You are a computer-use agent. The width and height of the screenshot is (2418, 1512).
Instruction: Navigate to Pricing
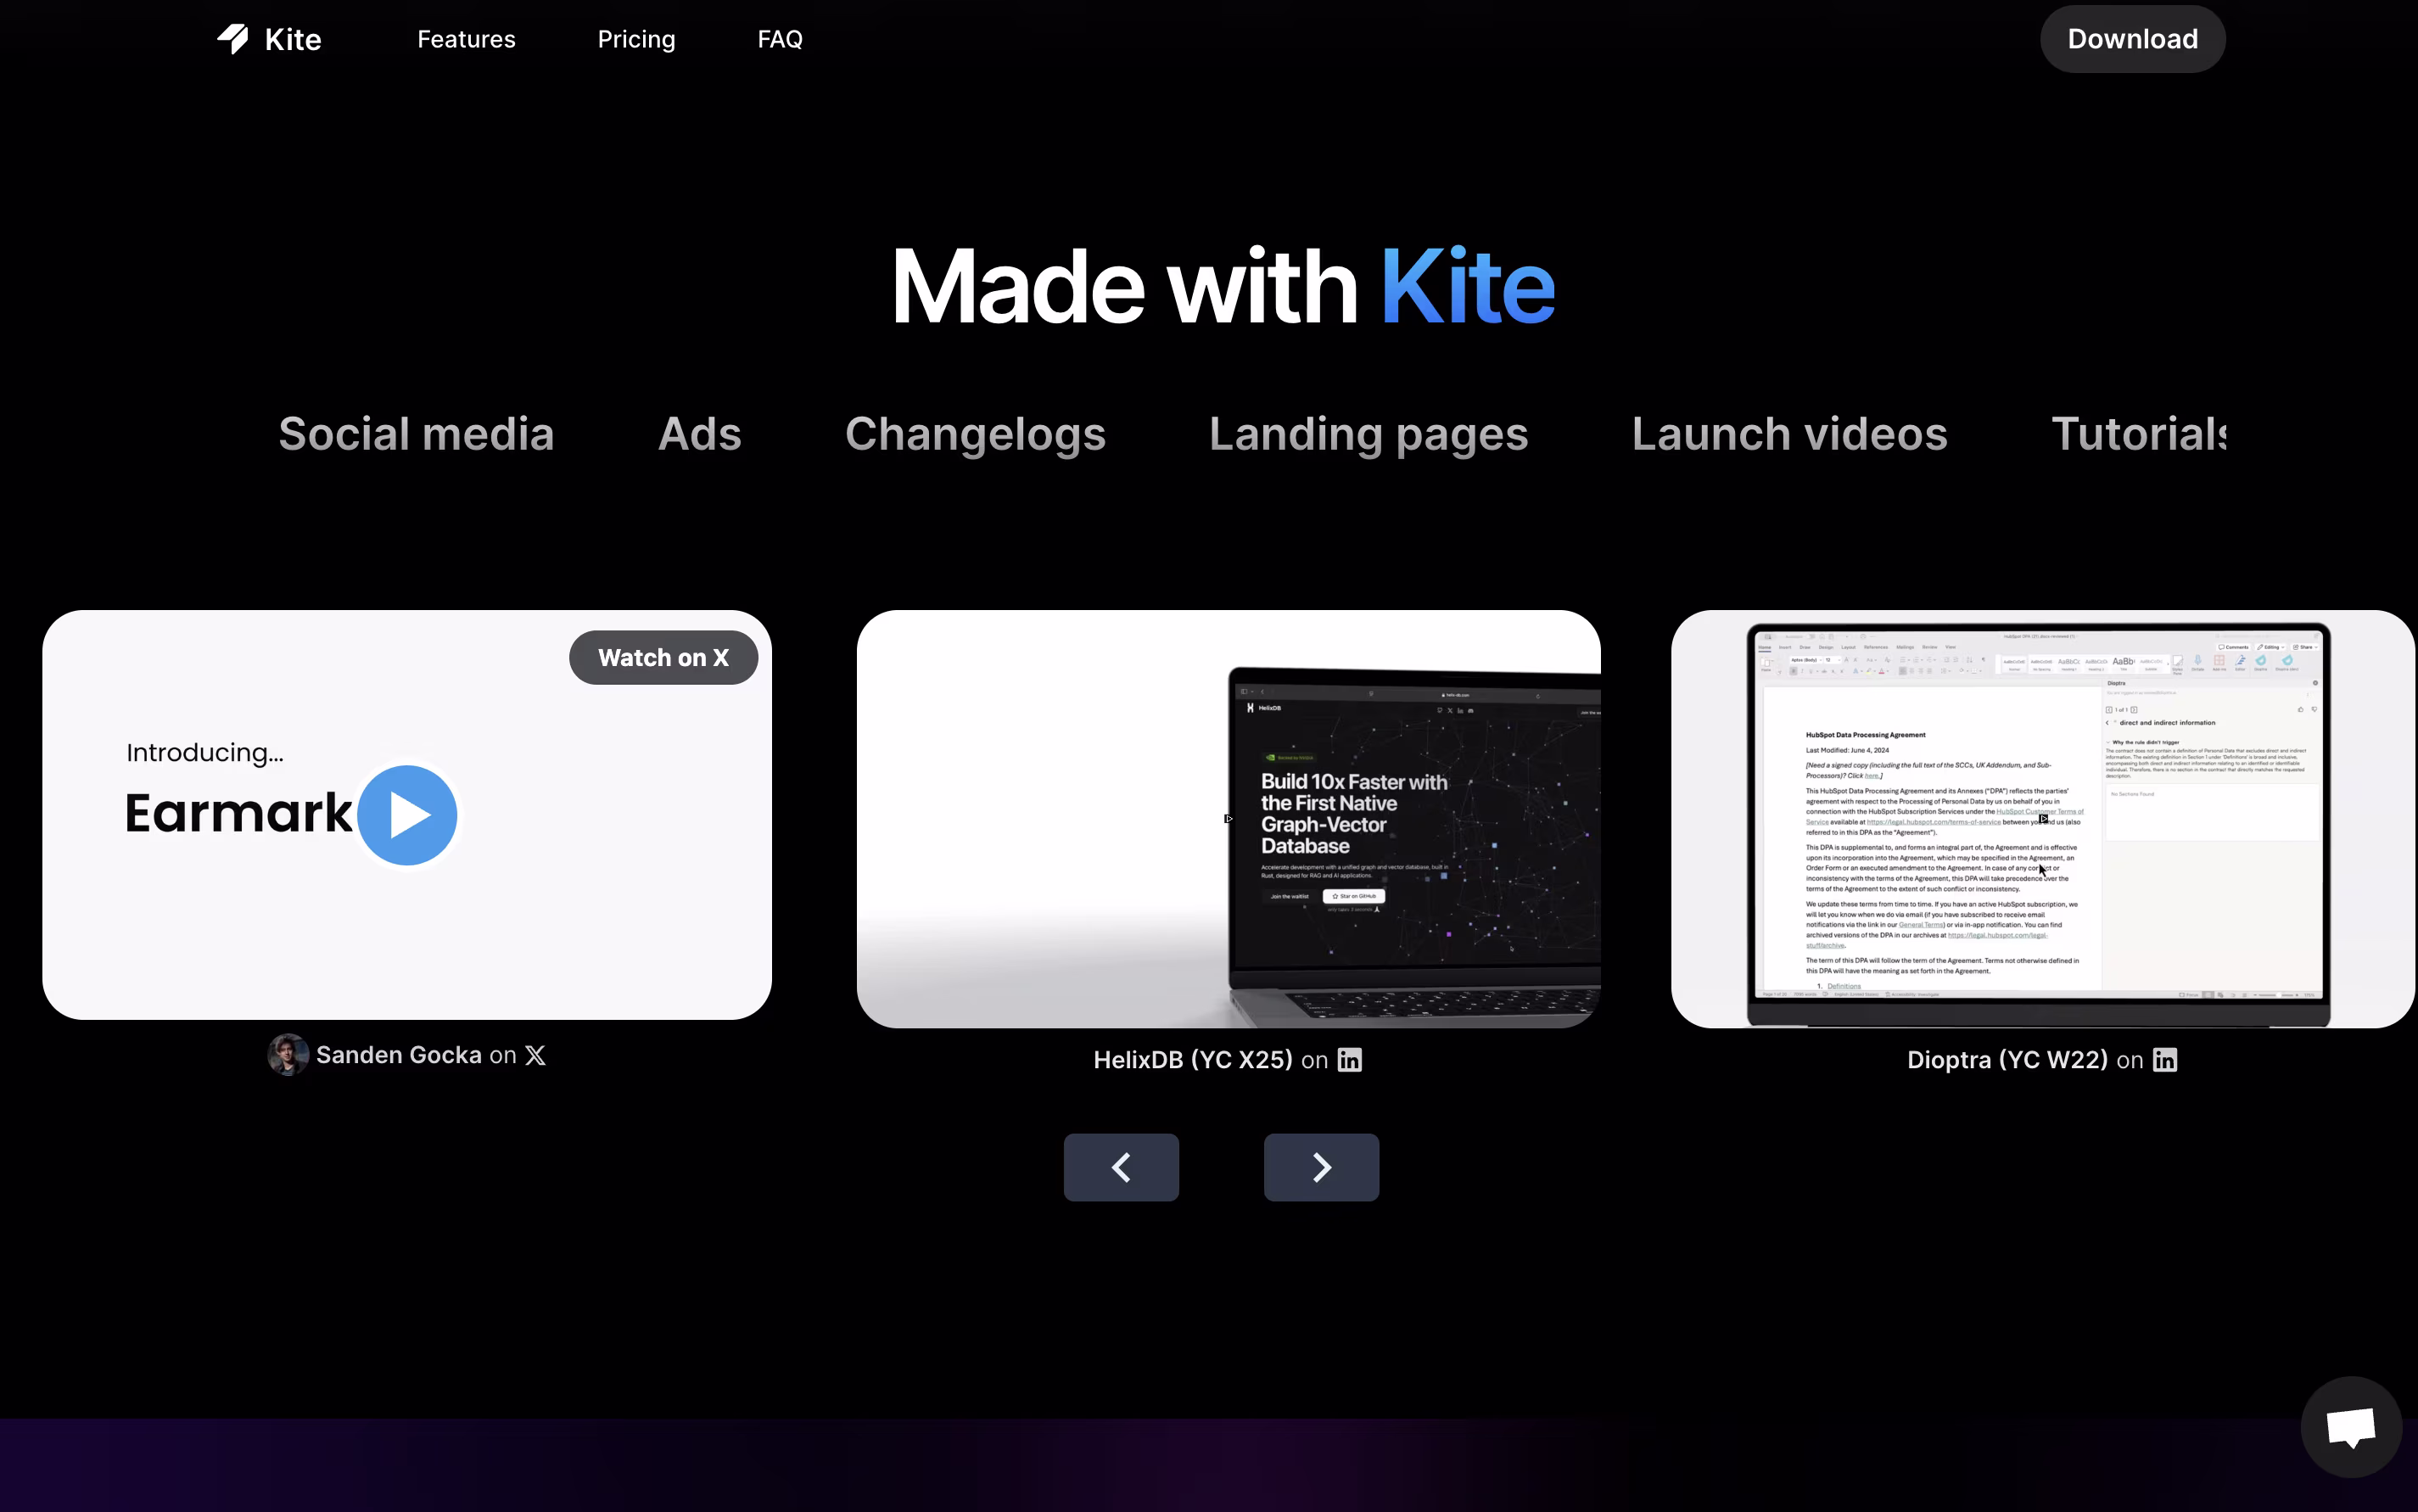(636, 39)
